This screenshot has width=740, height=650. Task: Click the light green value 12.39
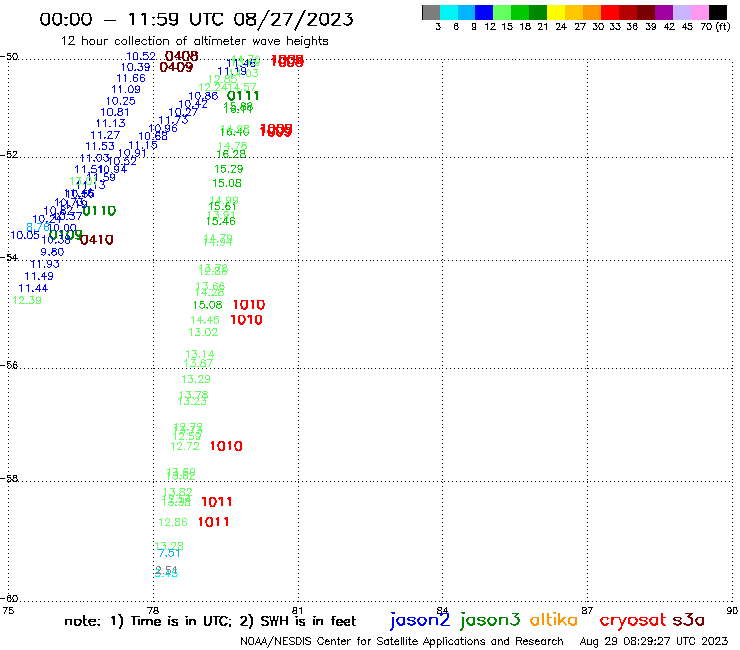pos(27,300)
